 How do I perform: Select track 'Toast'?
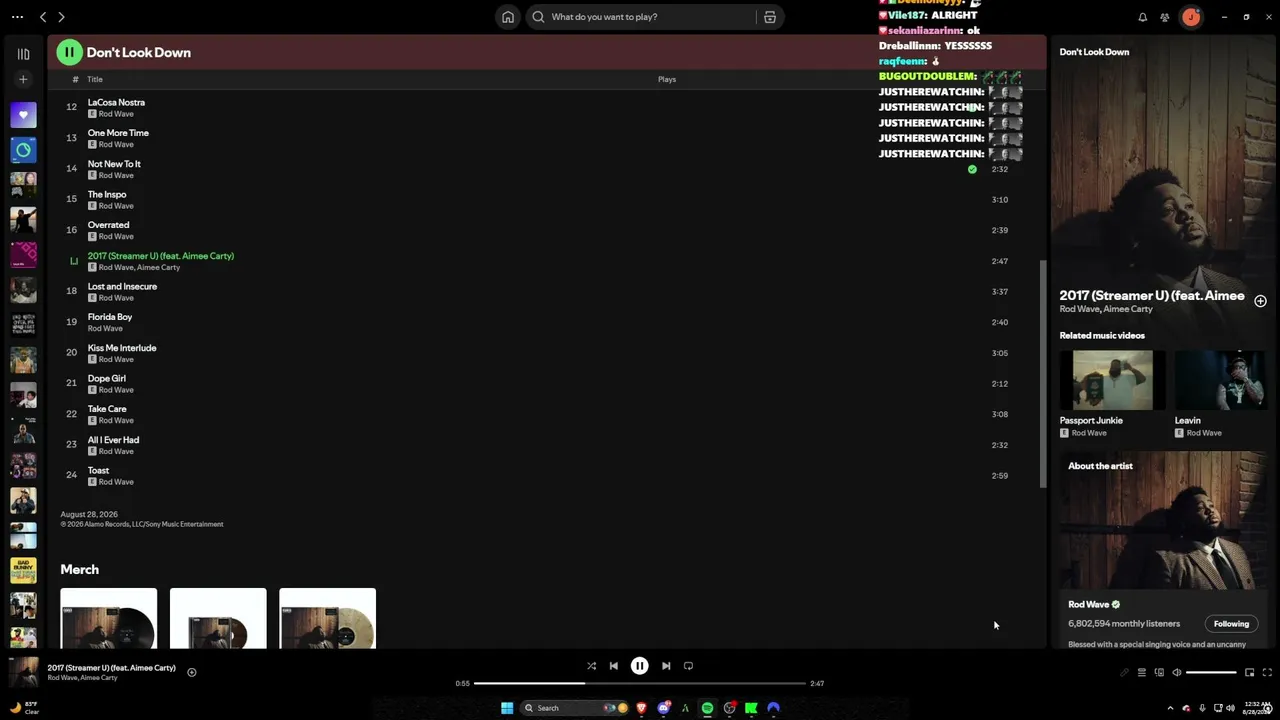click(98, 471)
